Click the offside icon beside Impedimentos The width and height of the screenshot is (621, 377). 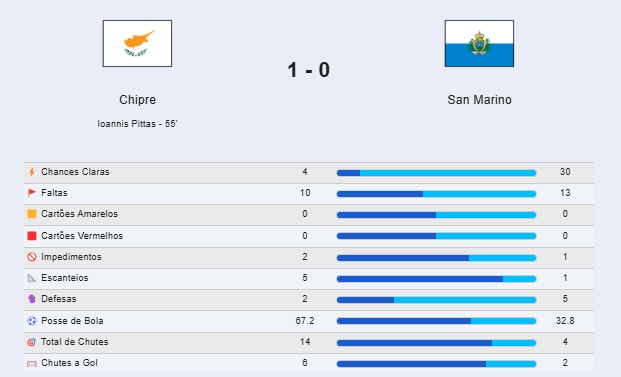[32, 257]
